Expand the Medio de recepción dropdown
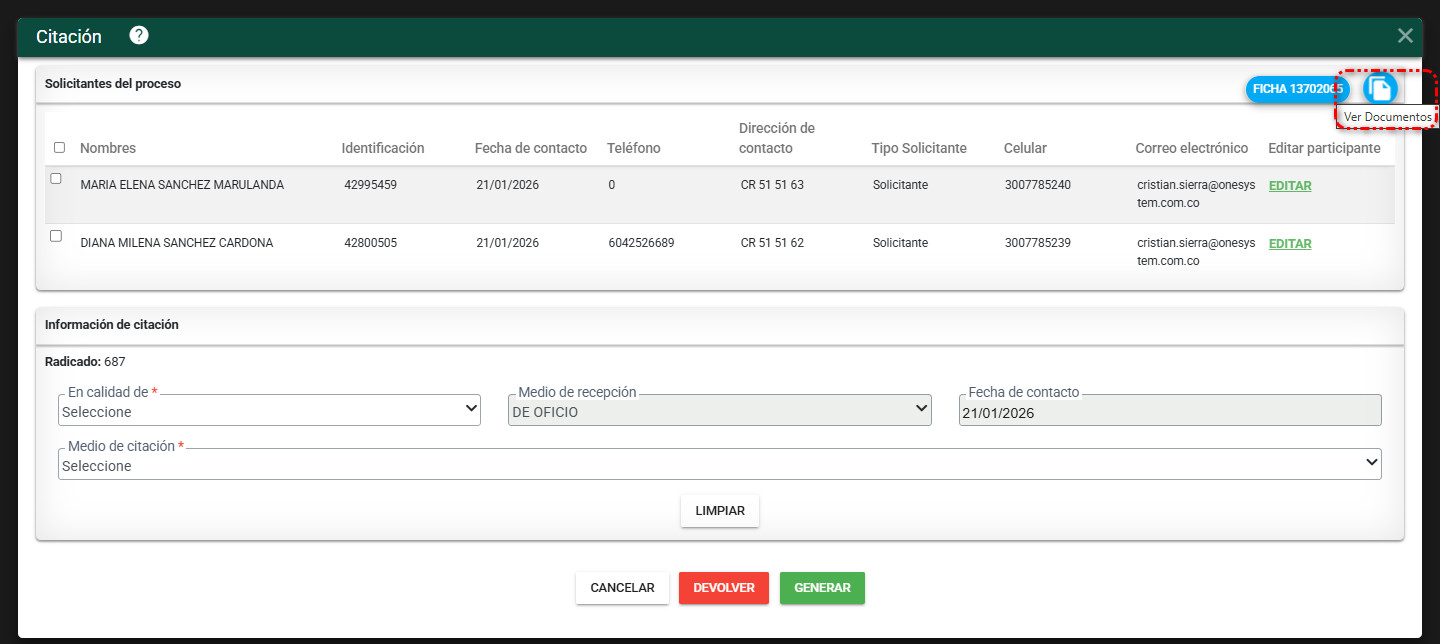Image resolution: width=1440 pixels, height=644 pixels. point(720,410)
